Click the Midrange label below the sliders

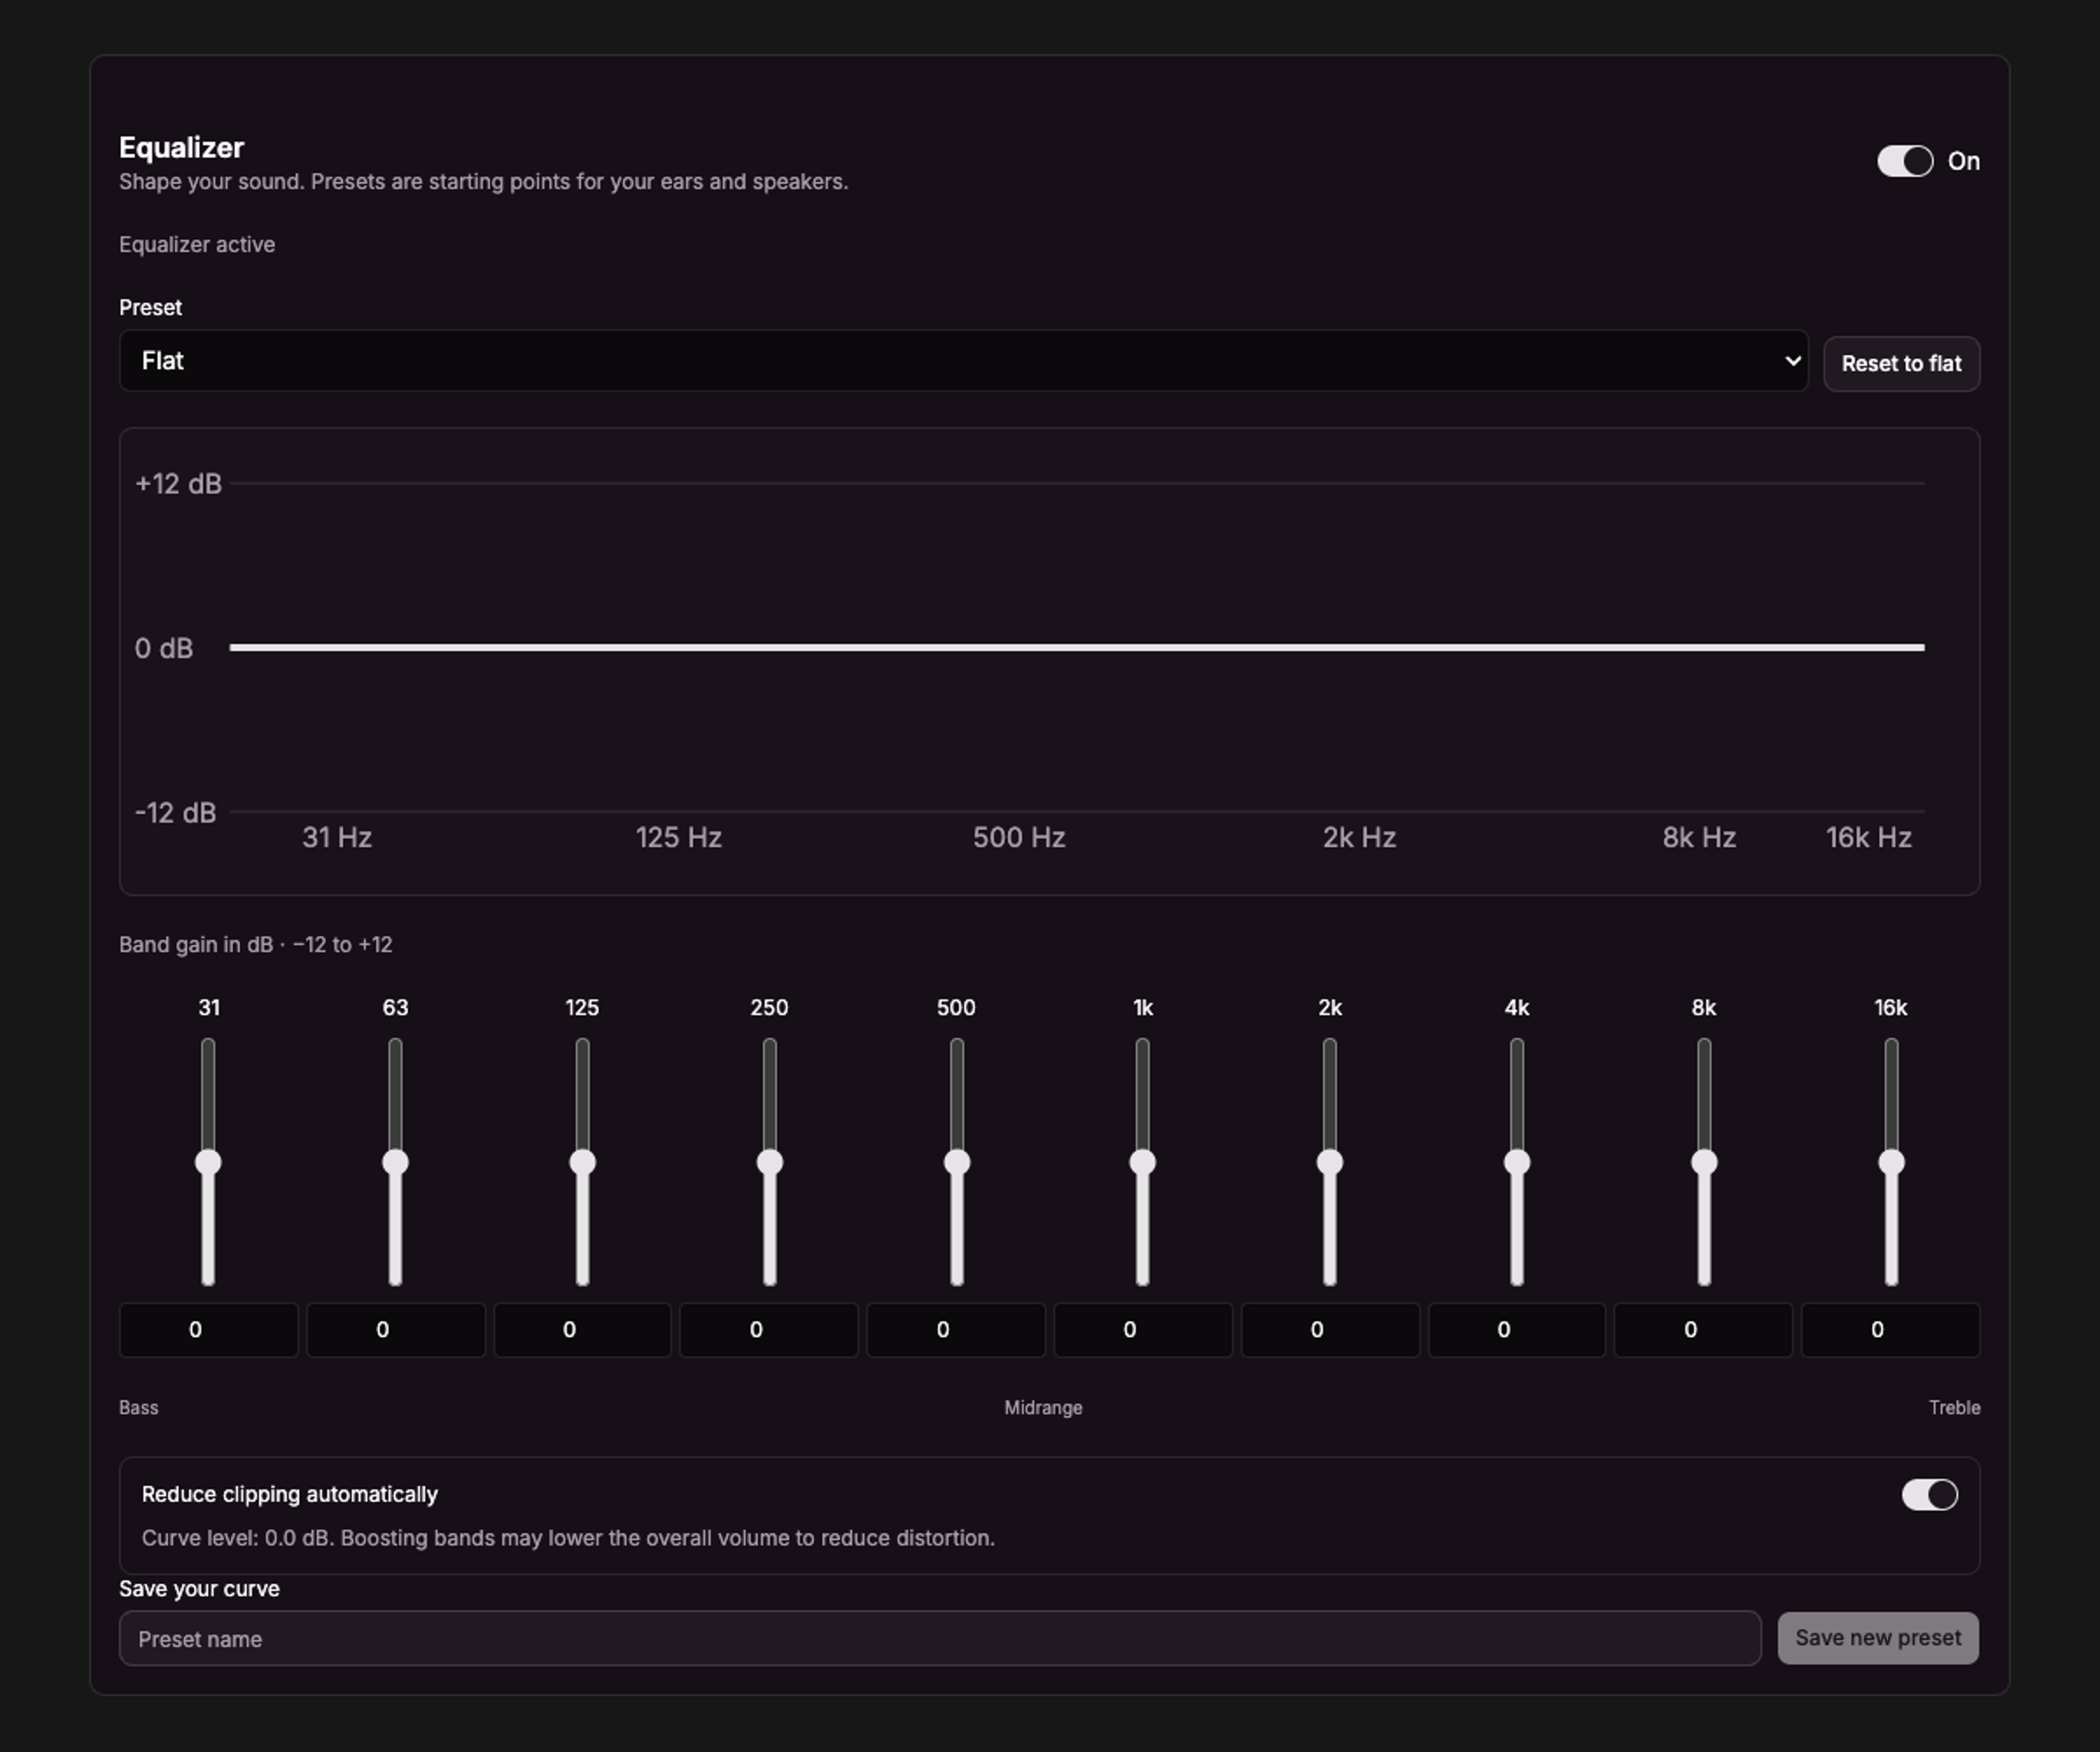1043,1407
